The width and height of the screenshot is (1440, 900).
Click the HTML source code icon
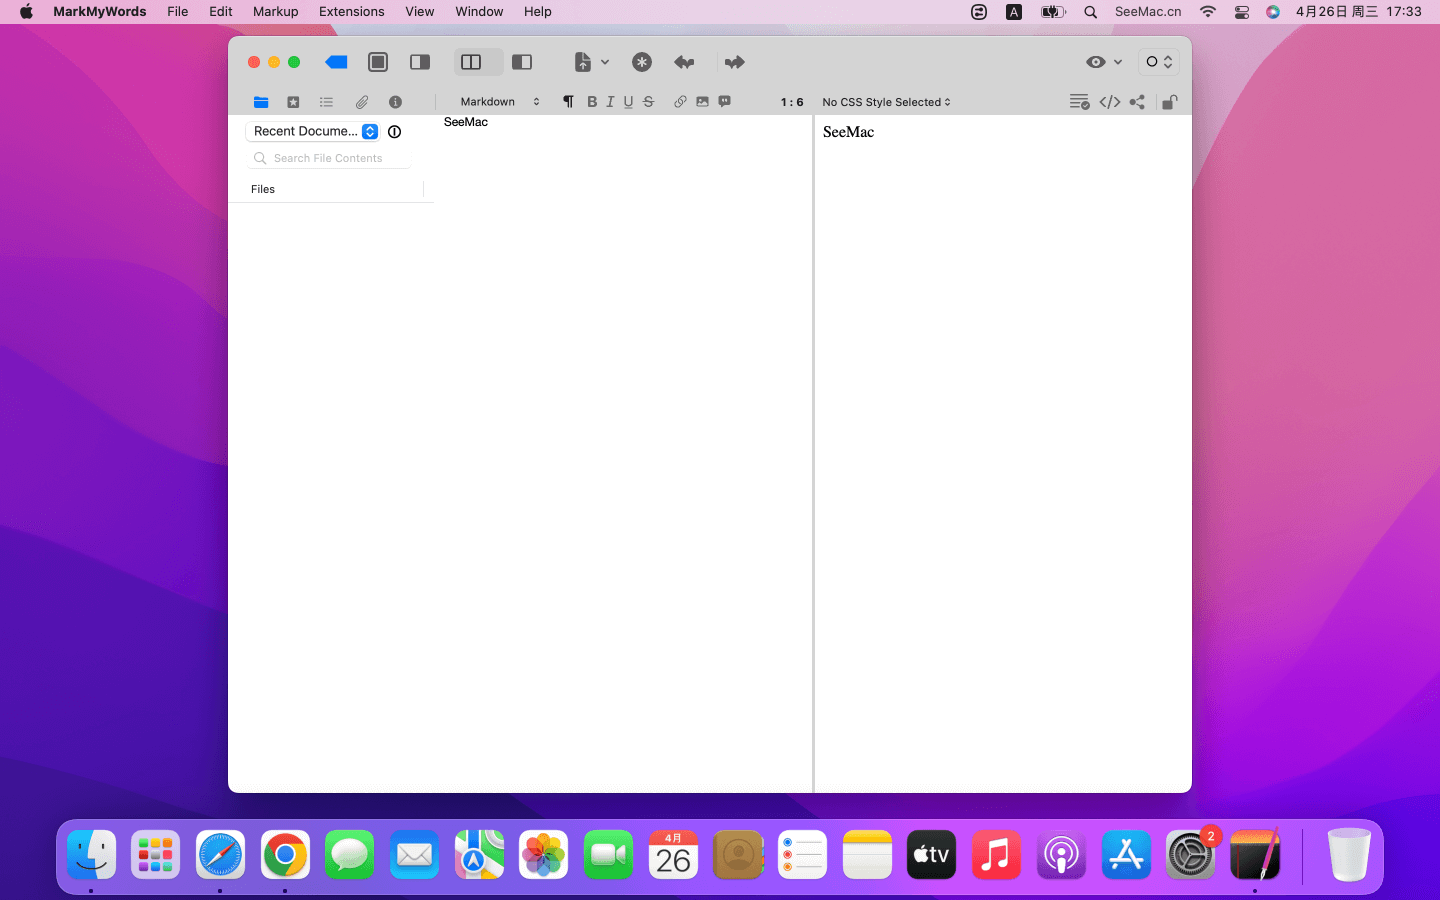click(x=1109, y=102)
